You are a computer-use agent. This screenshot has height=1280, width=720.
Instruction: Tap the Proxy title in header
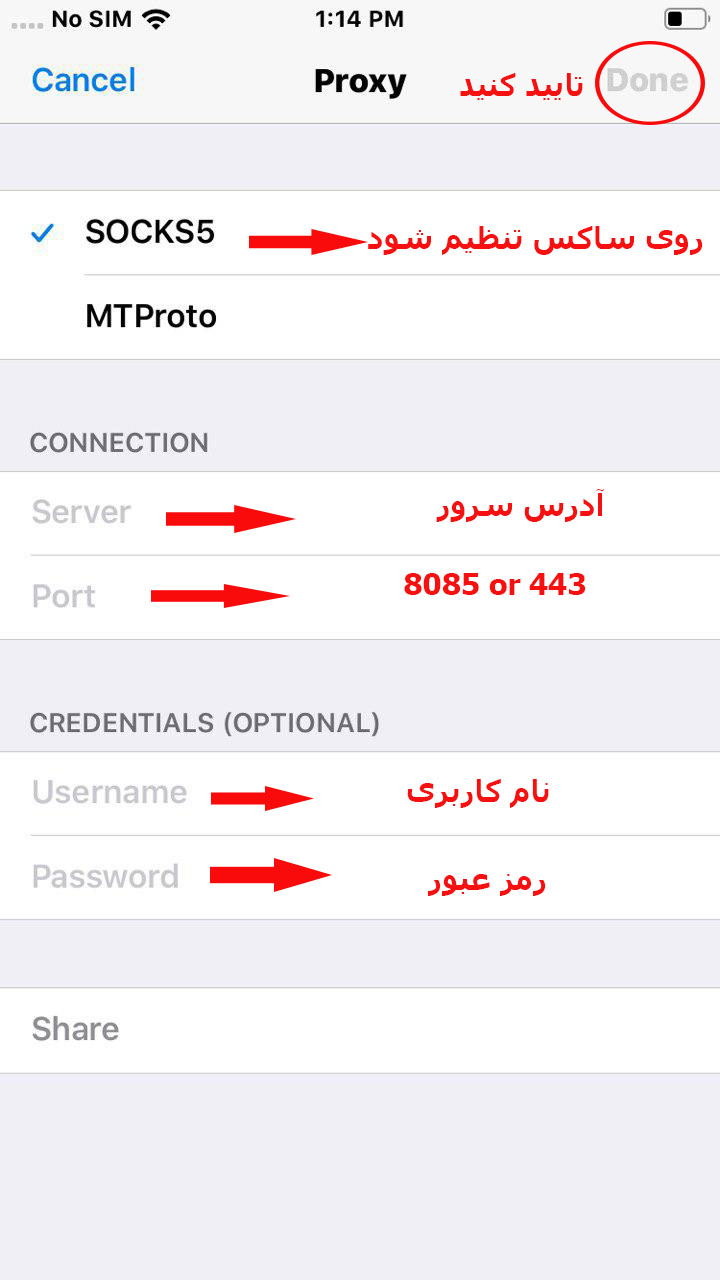(360, 81)
